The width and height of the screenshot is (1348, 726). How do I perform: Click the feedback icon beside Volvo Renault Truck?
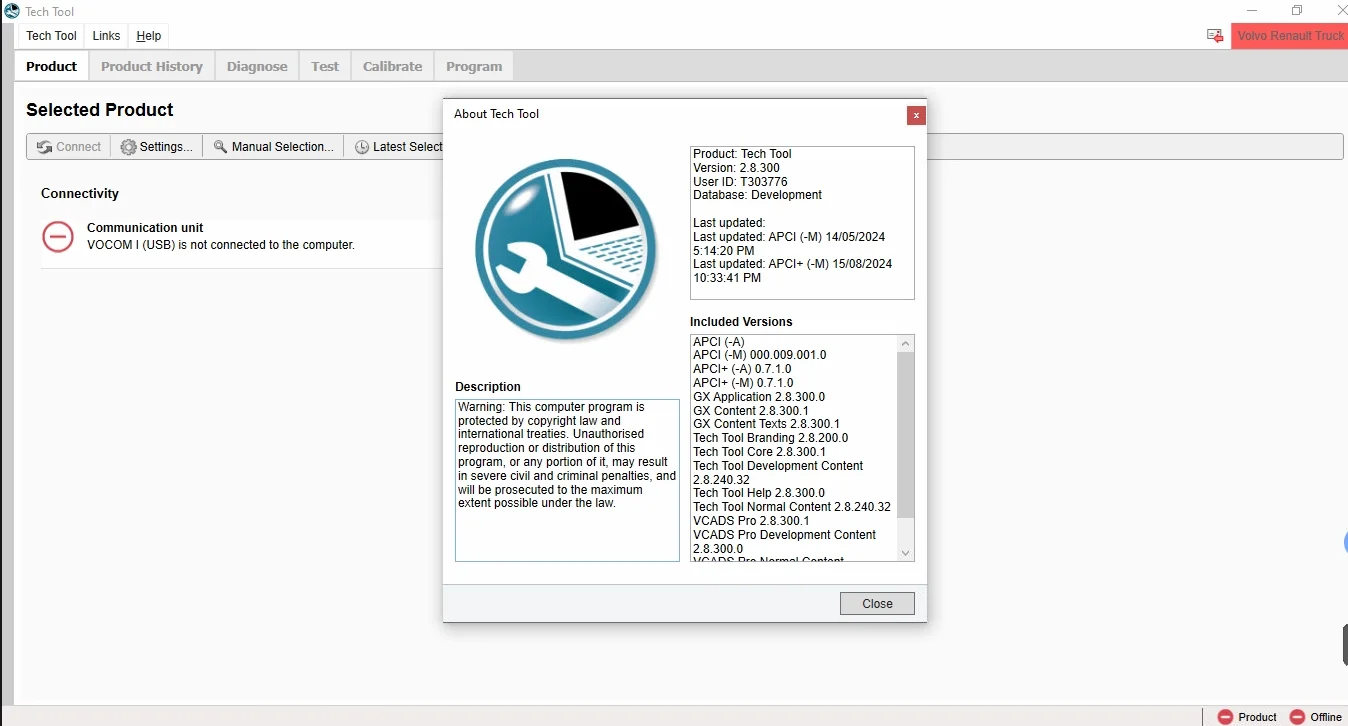1215,36
